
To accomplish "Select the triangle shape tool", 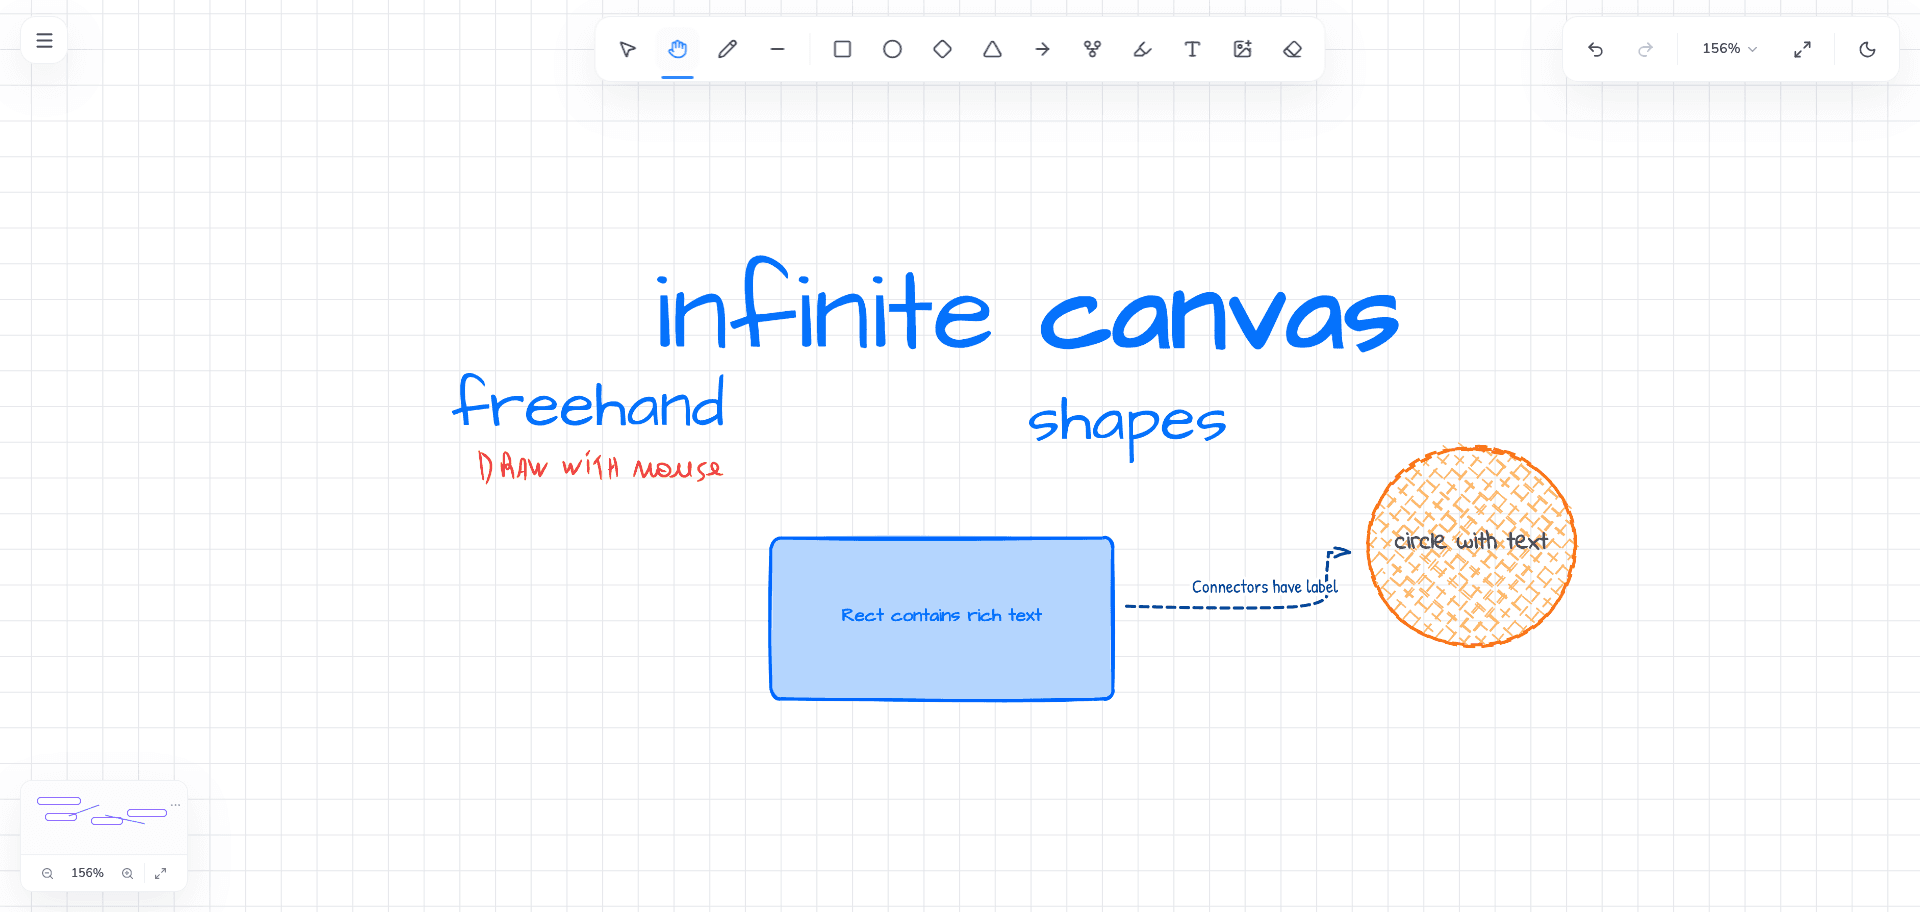I will (992, 49).
